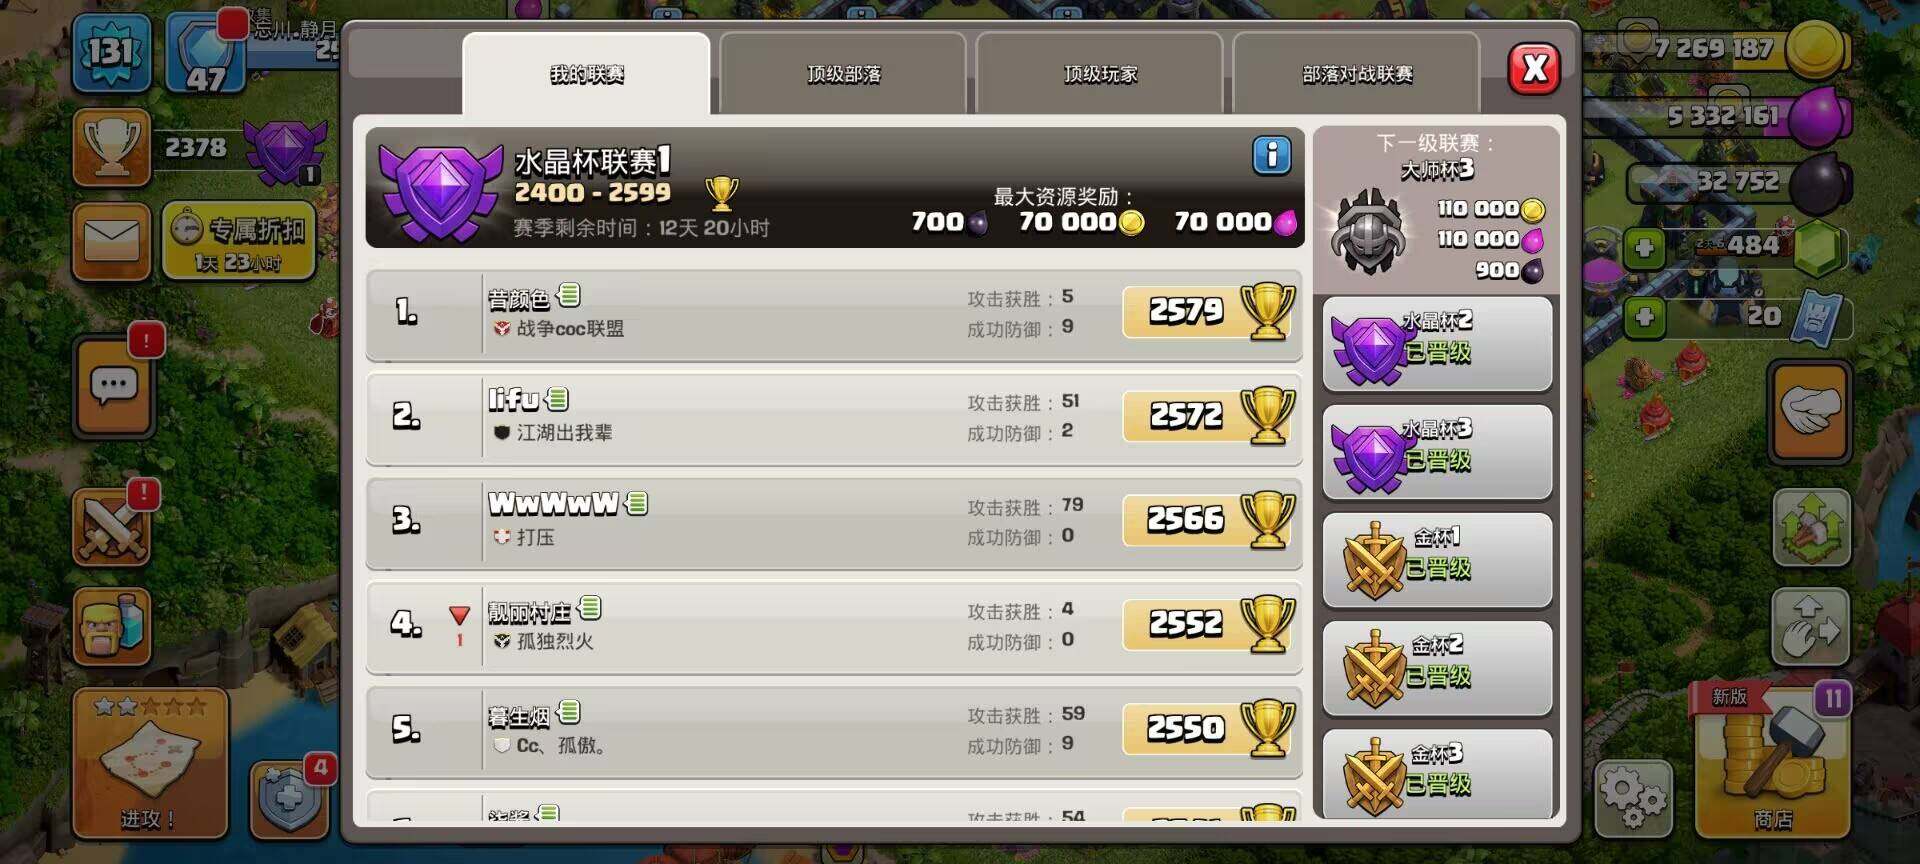Open the barbarian army training icon

112,627
